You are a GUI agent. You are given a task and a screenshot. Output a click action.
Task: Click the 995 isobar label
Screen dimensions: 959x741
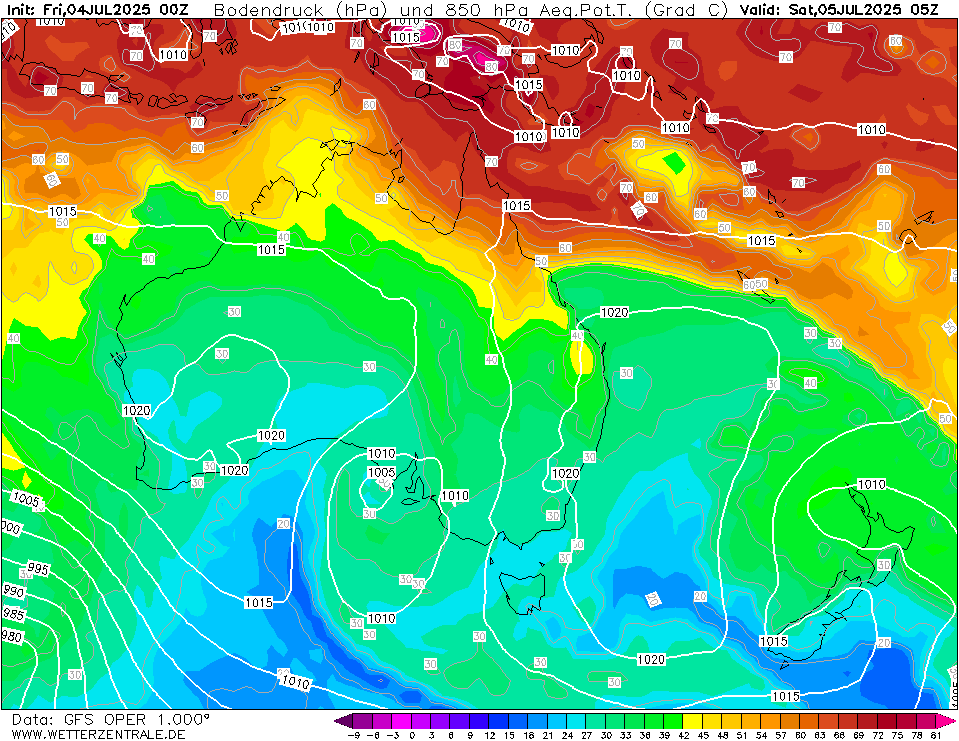click(x=38, y=569)
